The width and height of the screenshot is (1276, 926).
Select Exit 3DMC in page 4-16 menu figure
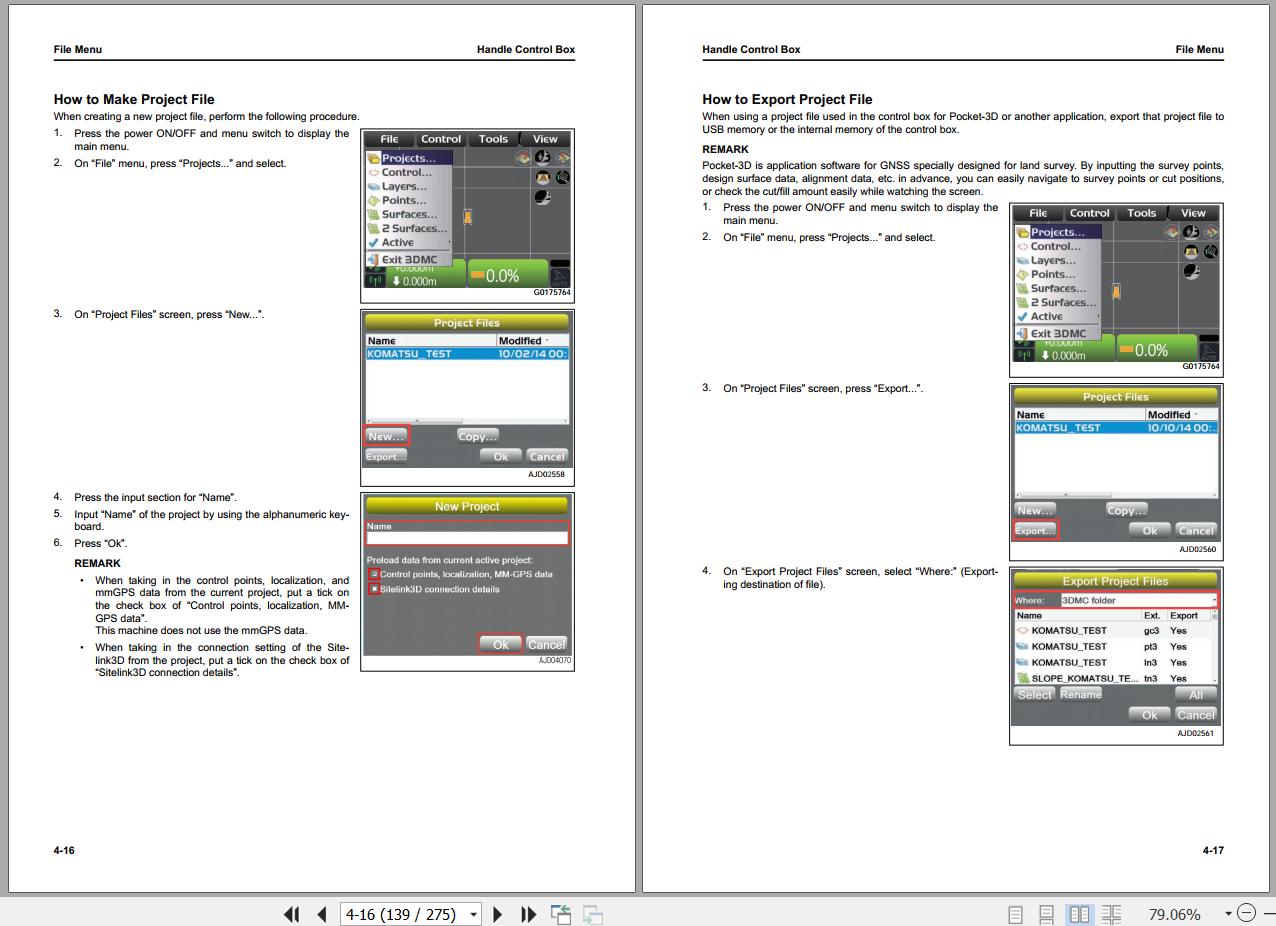(x=409, y=259)
